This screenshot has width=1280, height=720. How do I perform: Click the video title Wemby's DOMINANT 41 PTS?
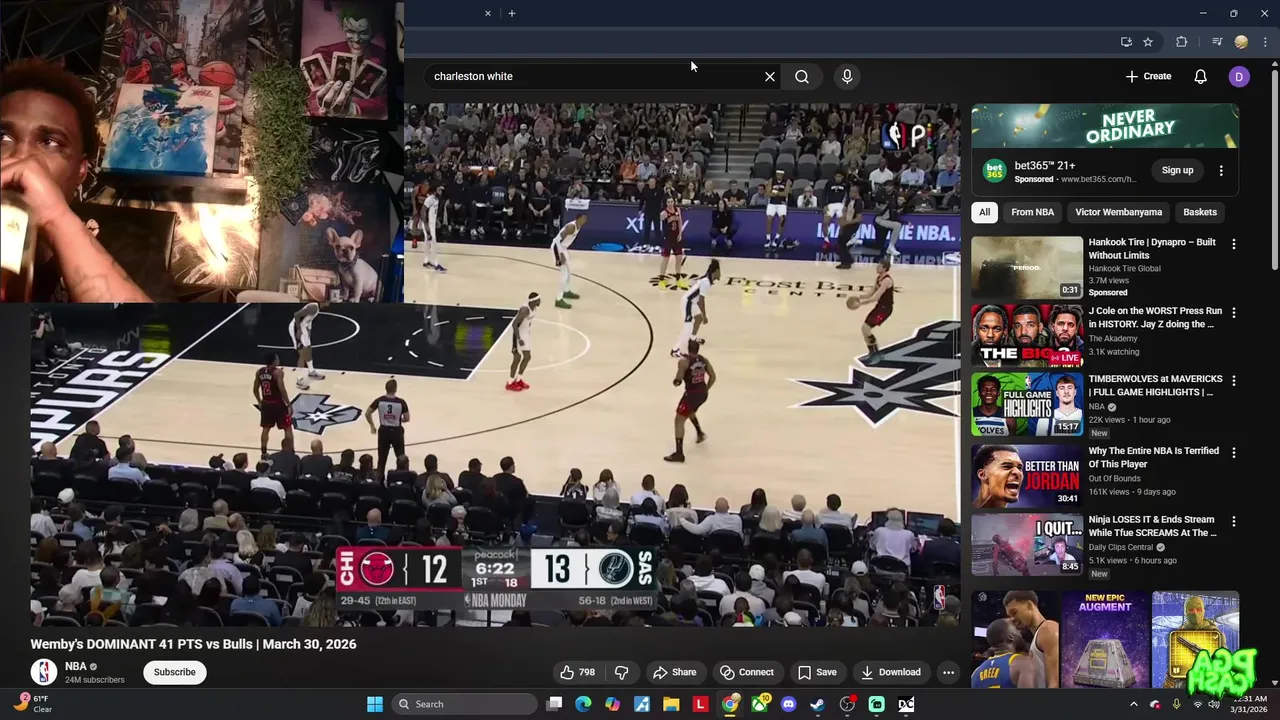(x=193, y=644)
